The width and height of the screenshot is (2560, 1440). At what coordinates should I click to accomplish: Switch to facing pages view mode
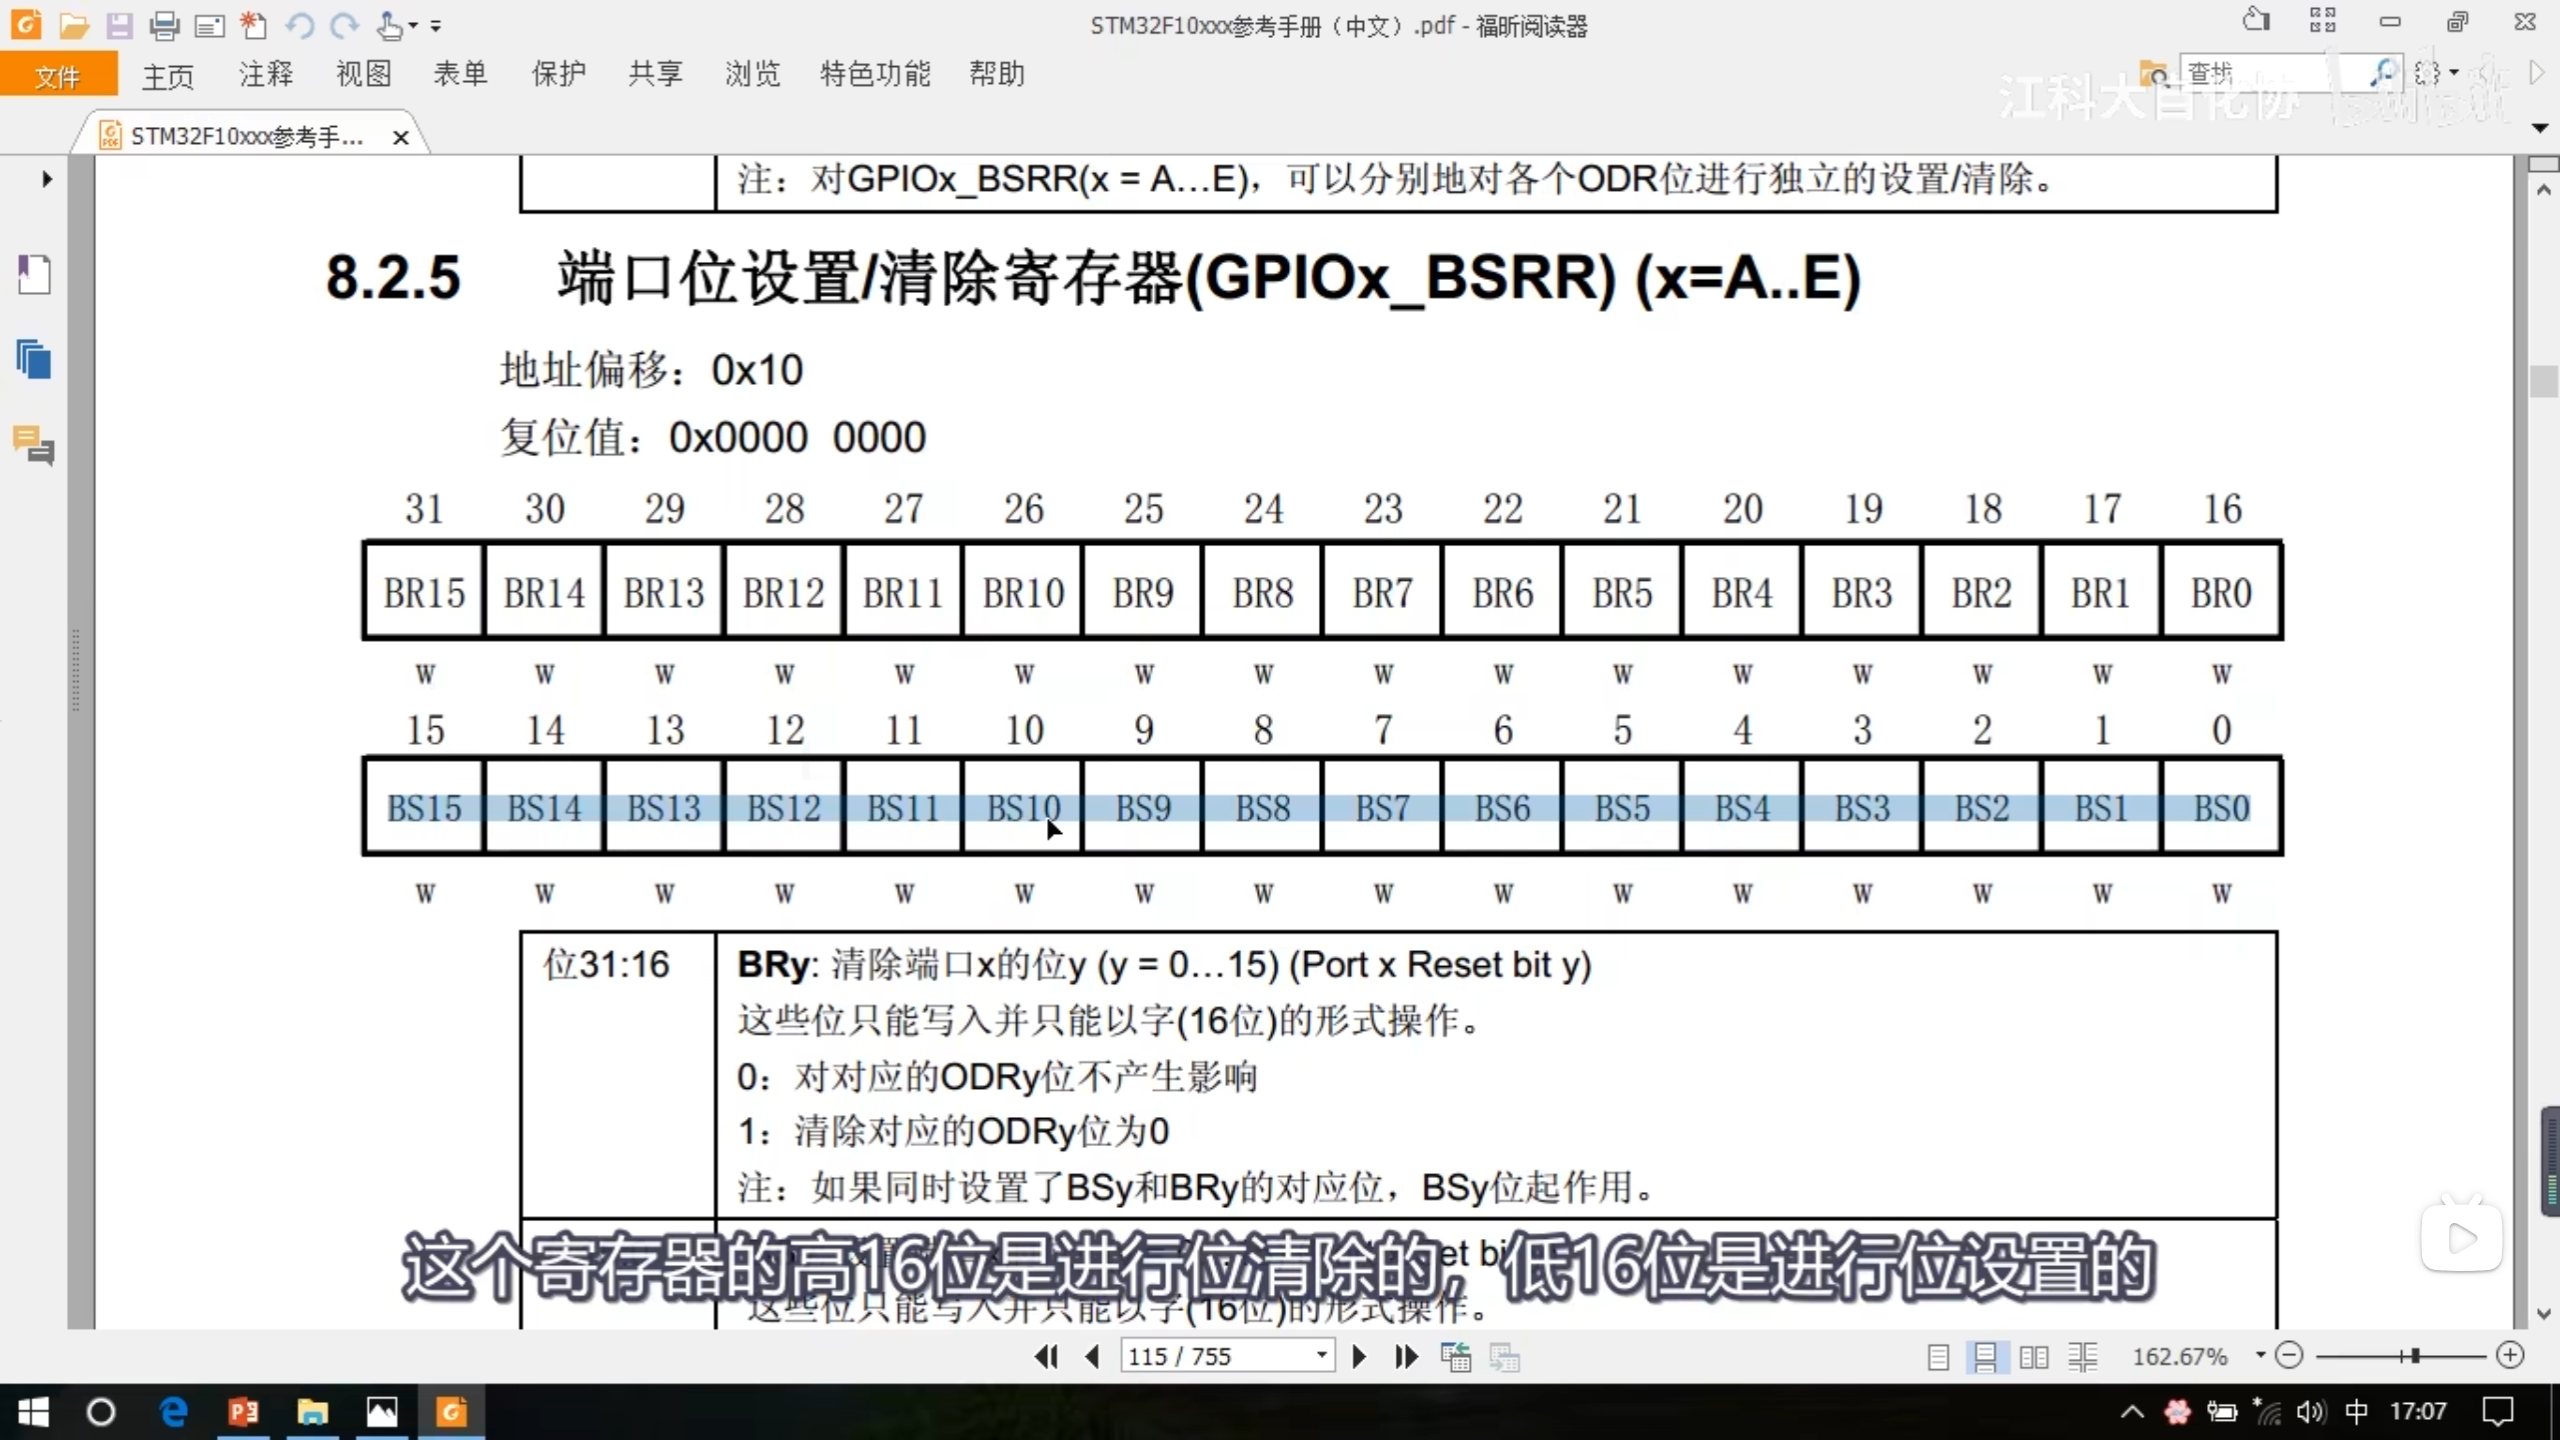[2033, 1357]
